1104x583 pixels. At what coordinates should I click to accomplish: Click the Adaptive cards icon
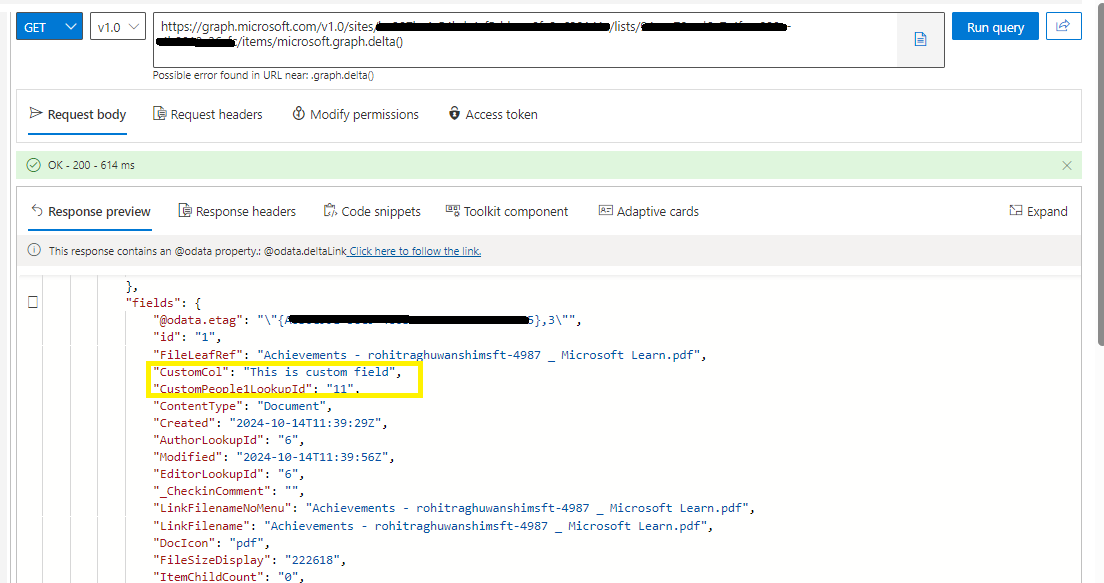point(606,211)
